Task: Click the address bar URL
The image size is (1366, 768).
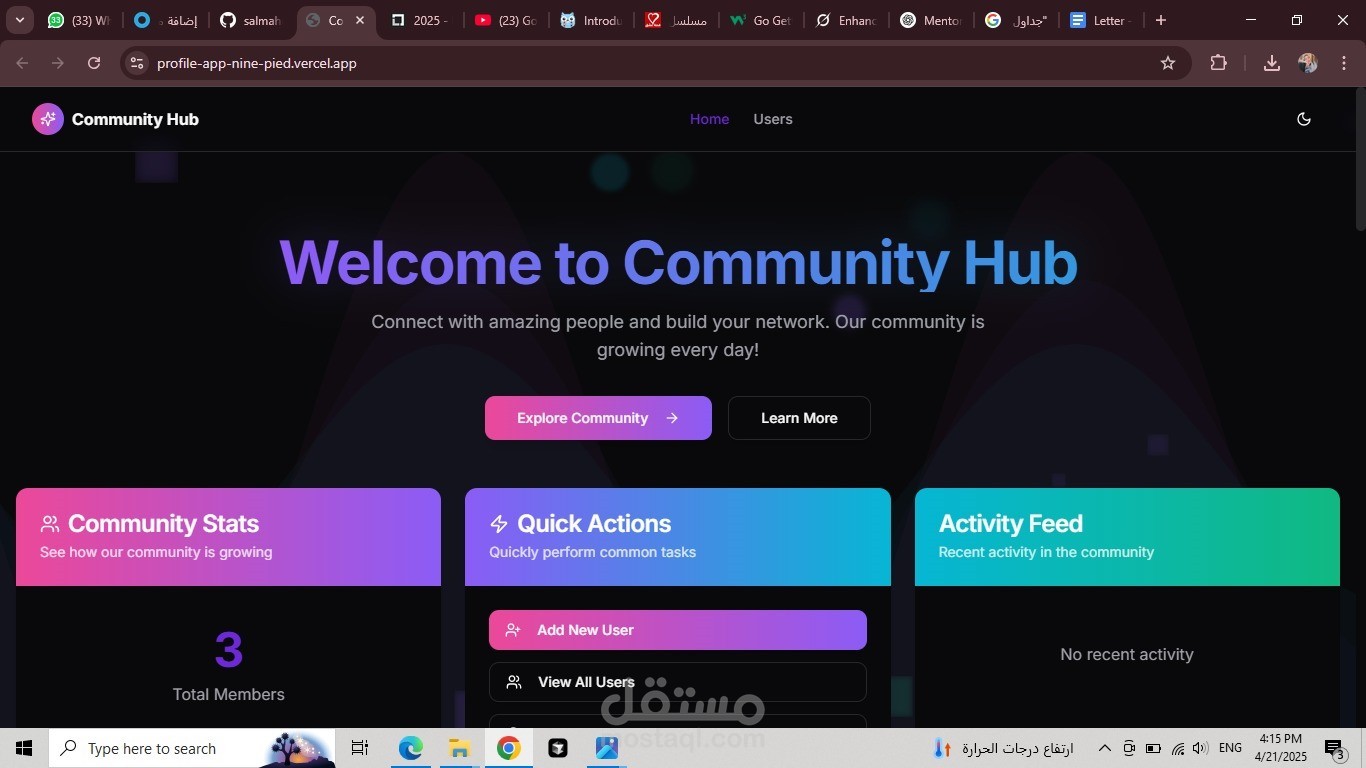Action: 257,63
